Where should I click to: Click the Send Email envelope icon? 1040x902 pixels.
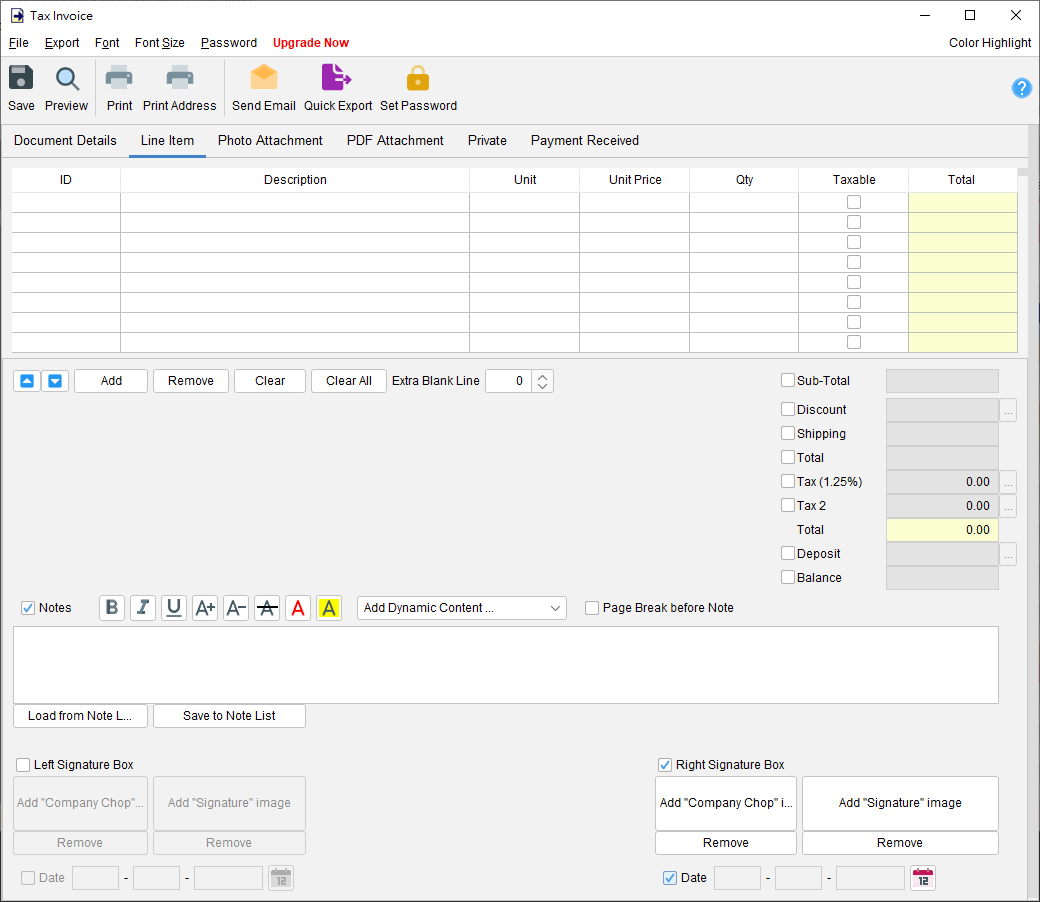coord(263,77)
